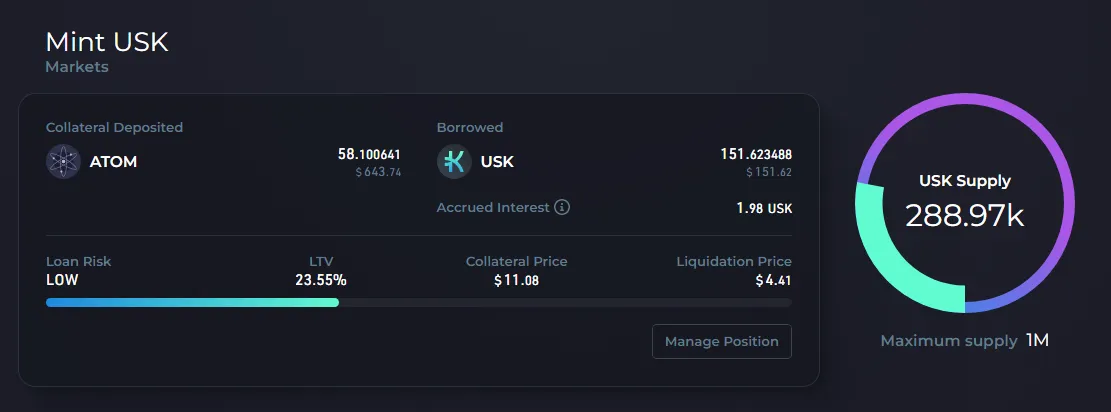Click the 23.55% LTV value
Viewport: 1111px width, 412px height.
(321, 280)
